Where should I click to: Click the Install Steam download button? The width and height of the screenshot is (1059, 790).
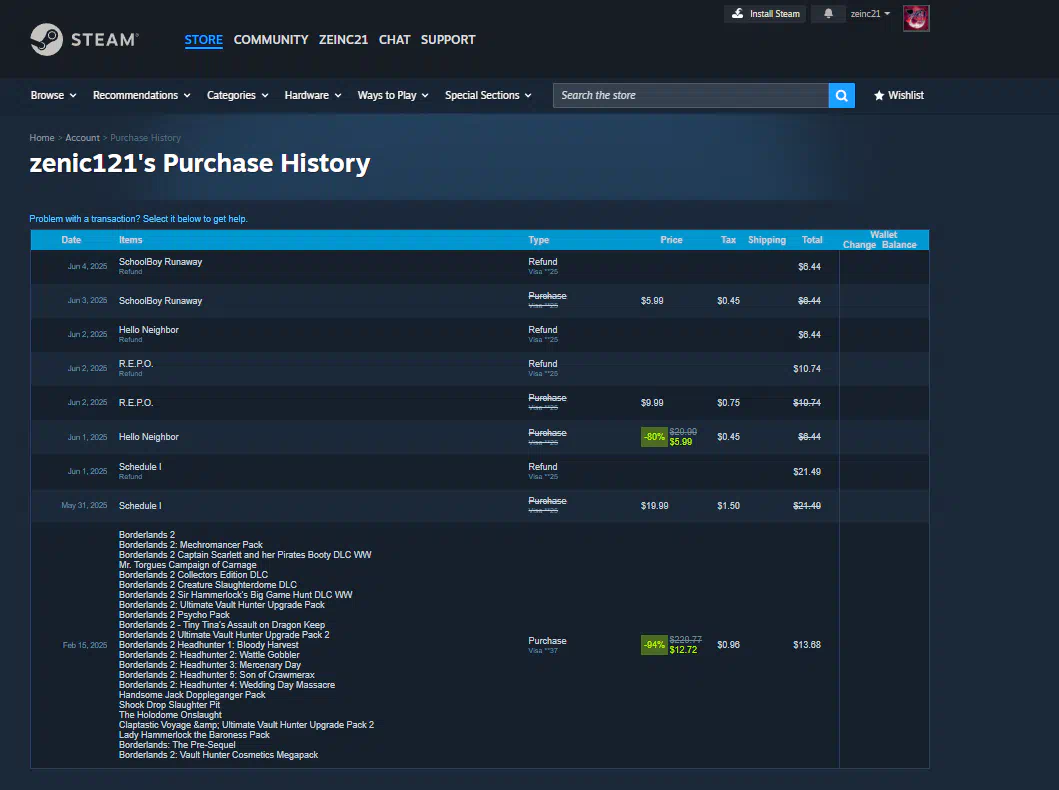(x=765, y=14)
